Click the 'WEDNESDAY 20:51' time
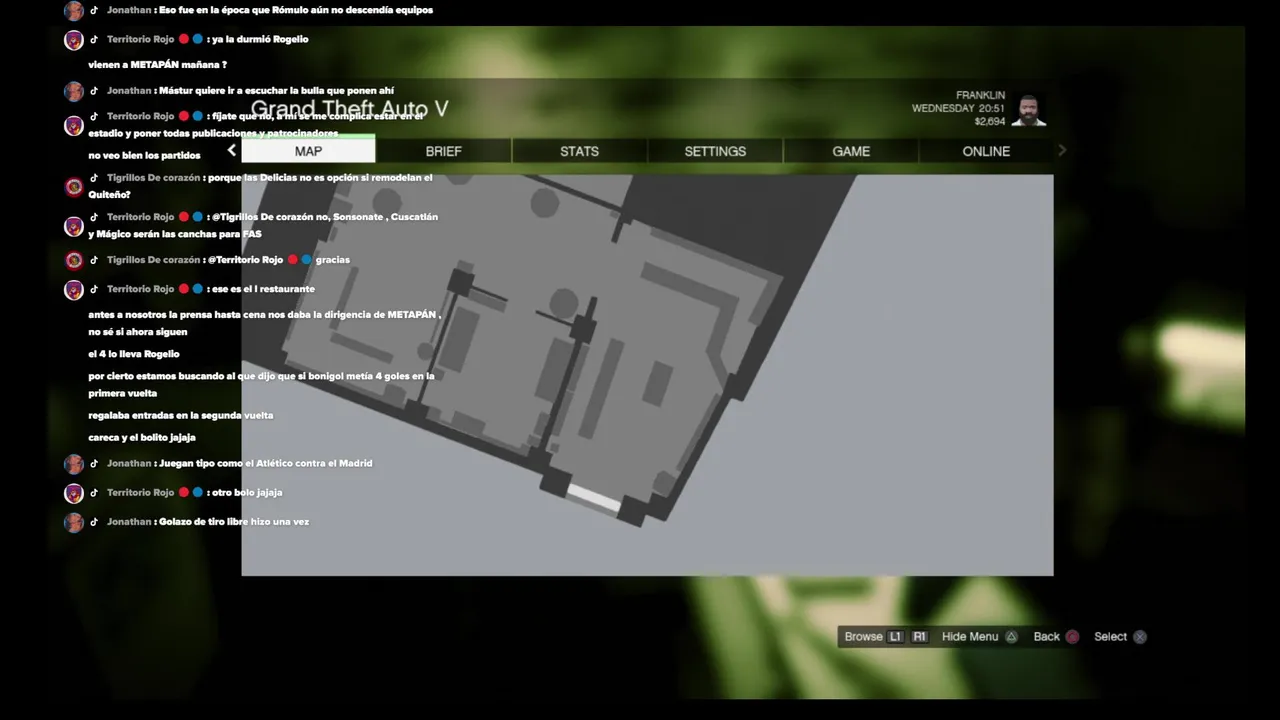 [x=958, y=108]
